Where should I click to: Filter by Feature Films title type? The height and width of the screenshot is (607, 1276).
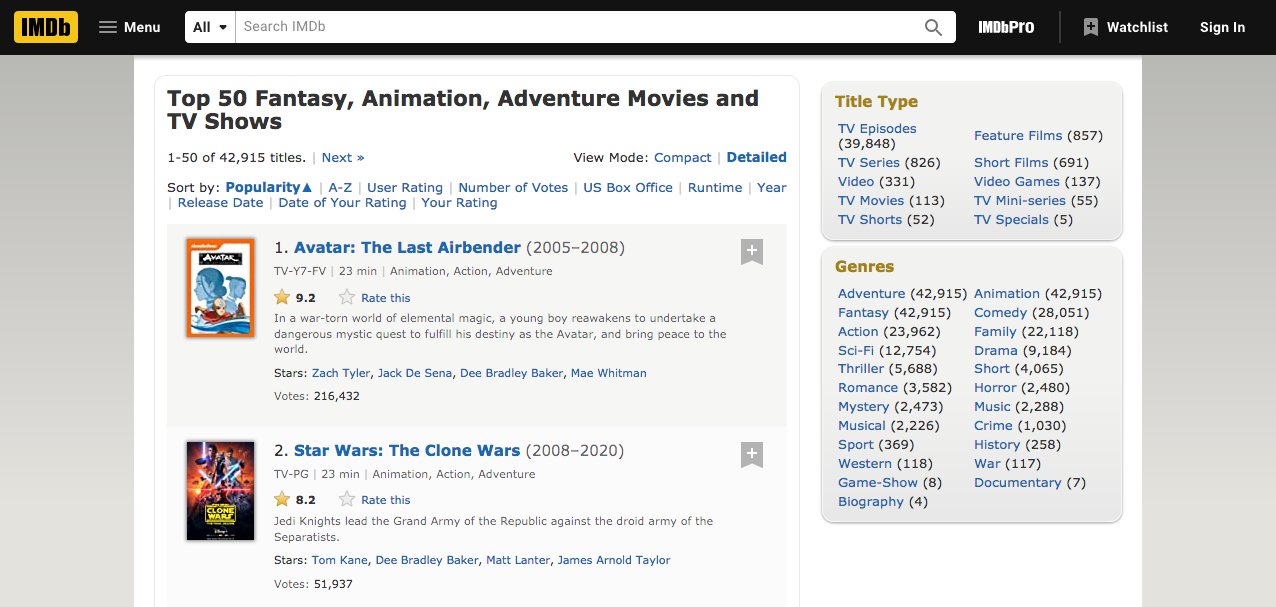pyautogui.click(x=1018, y=135)
